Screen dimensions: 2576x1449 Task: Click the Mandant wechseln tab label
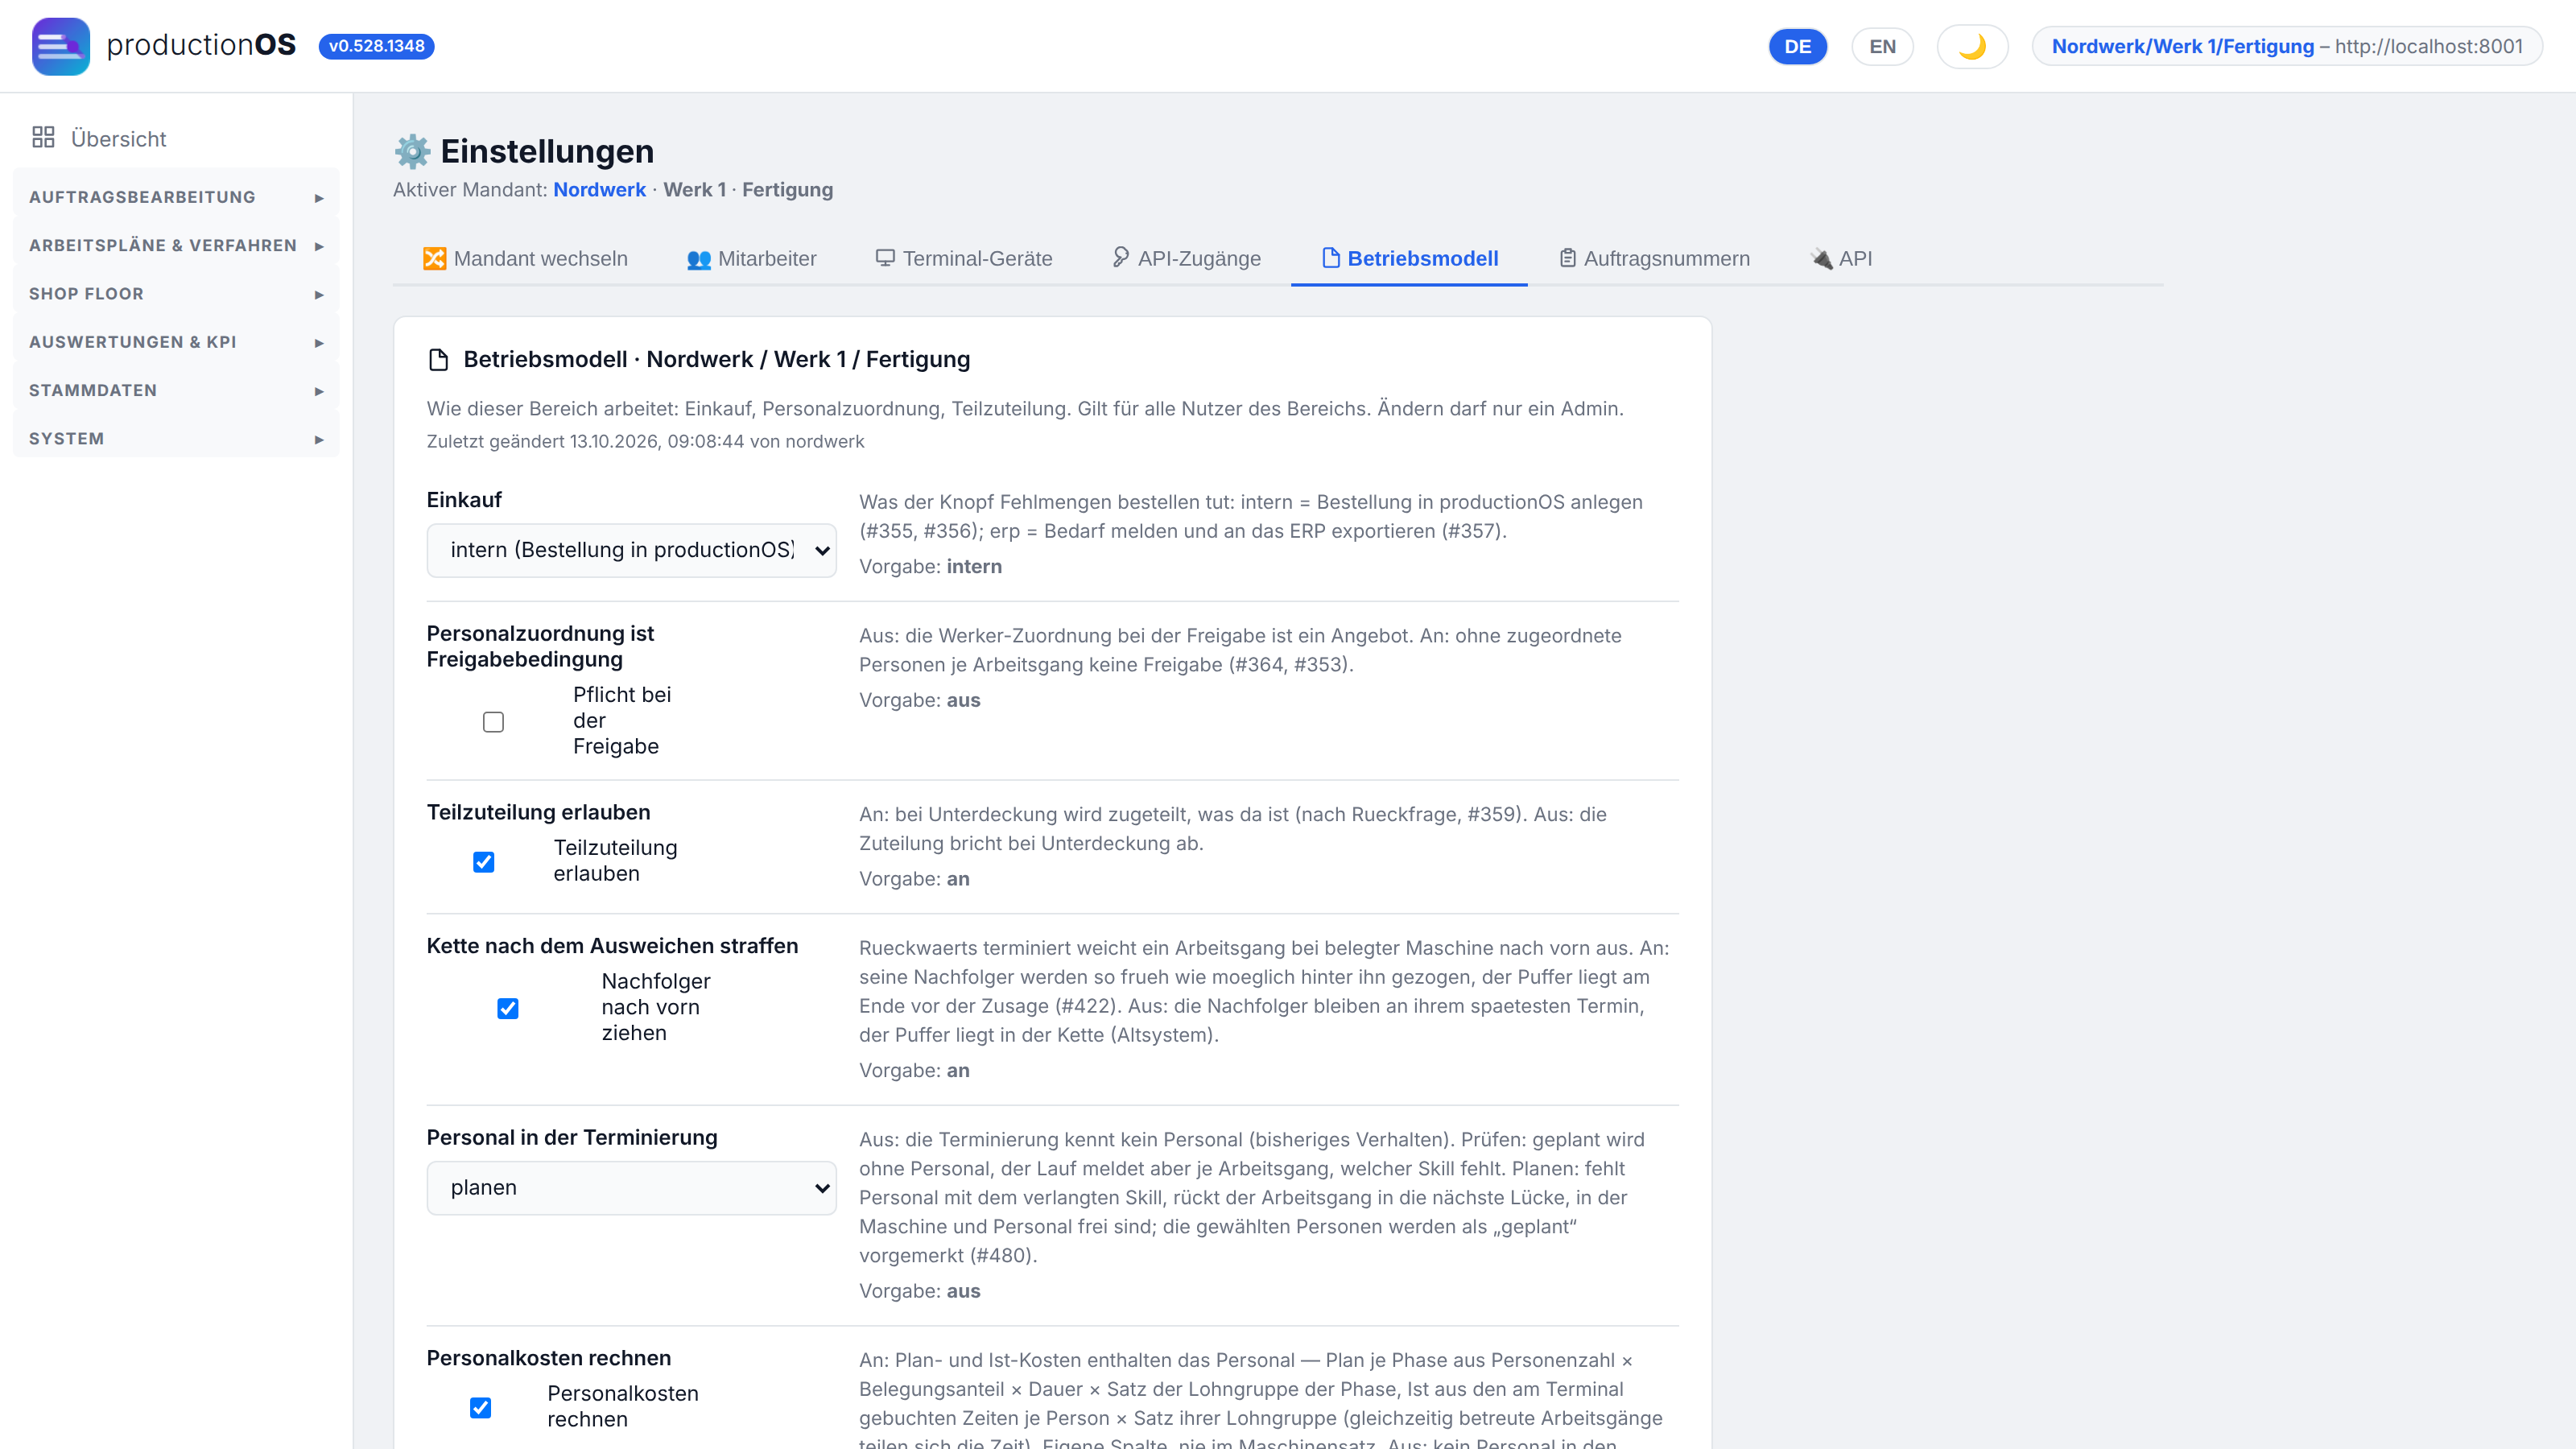541,259
